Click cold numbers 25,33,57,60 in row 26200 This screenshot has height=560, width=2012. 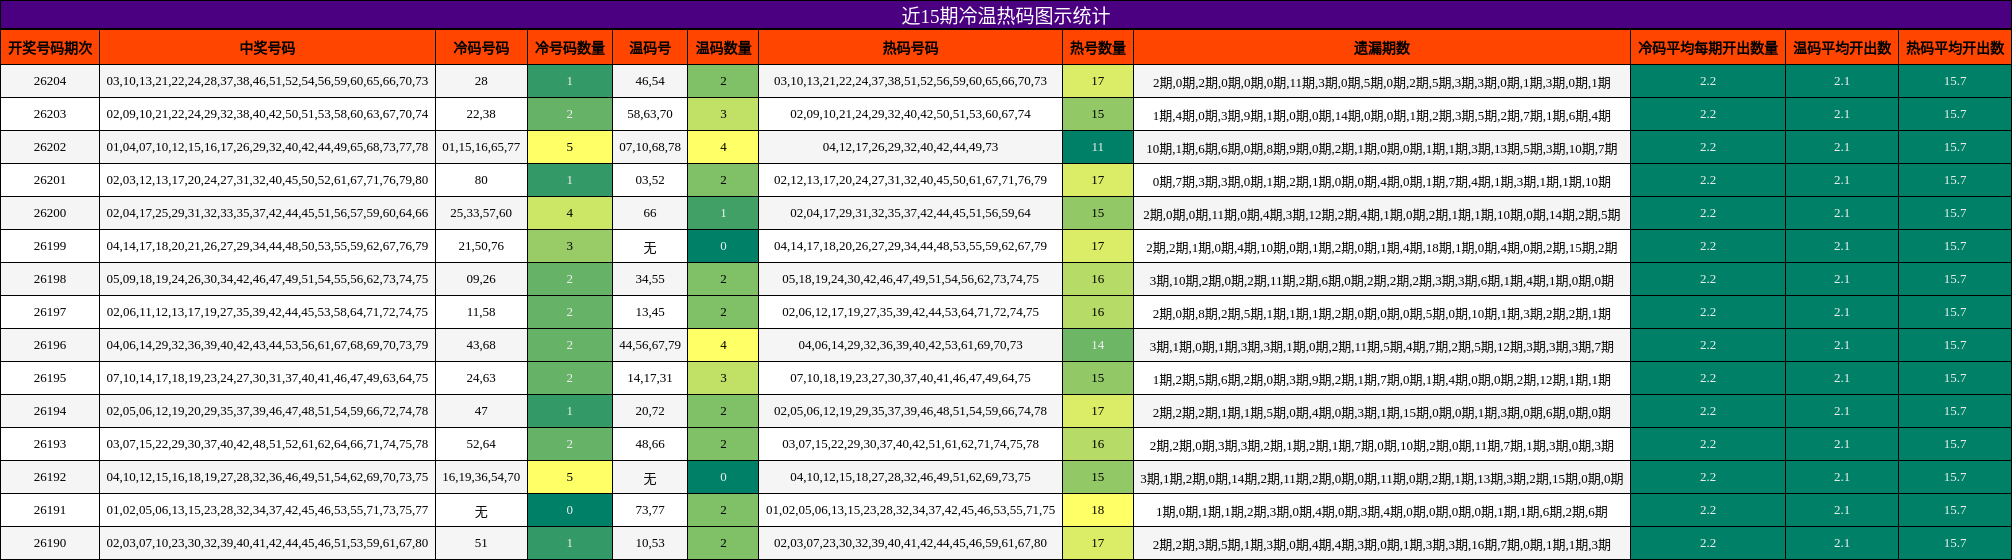(481, 213)
